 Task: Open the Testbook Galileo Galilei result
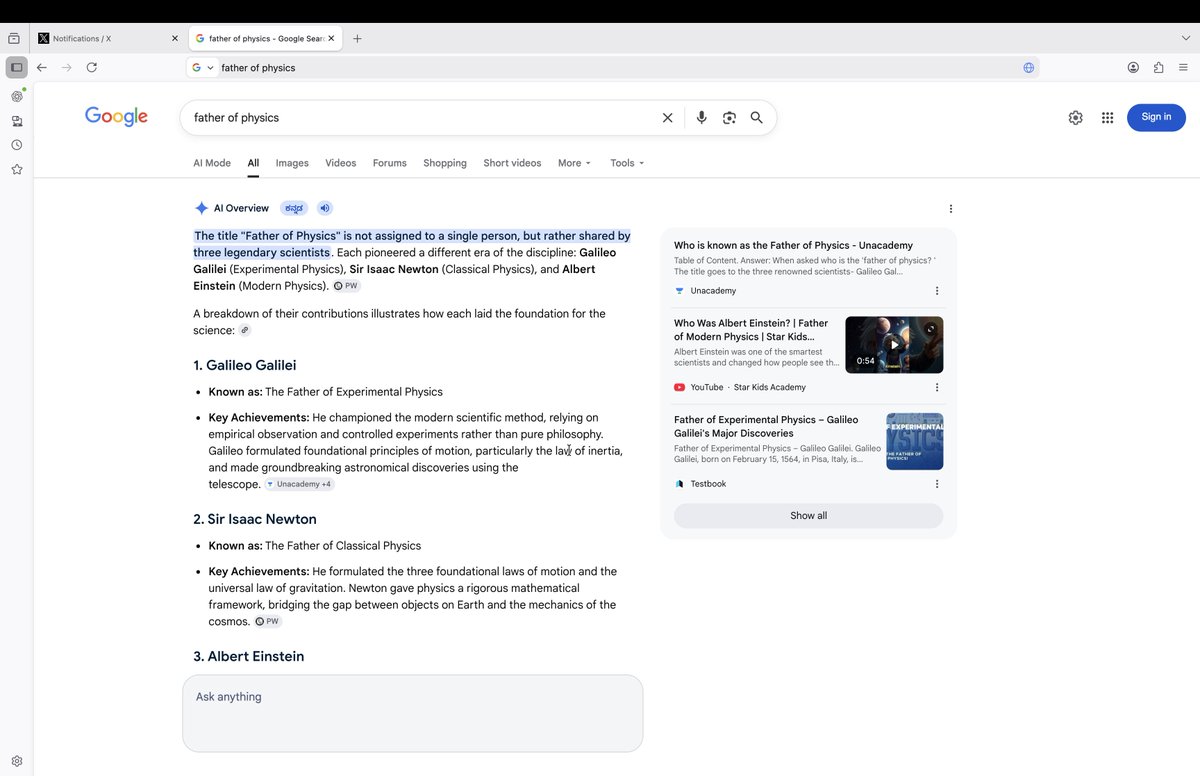(x=766, y=426)
